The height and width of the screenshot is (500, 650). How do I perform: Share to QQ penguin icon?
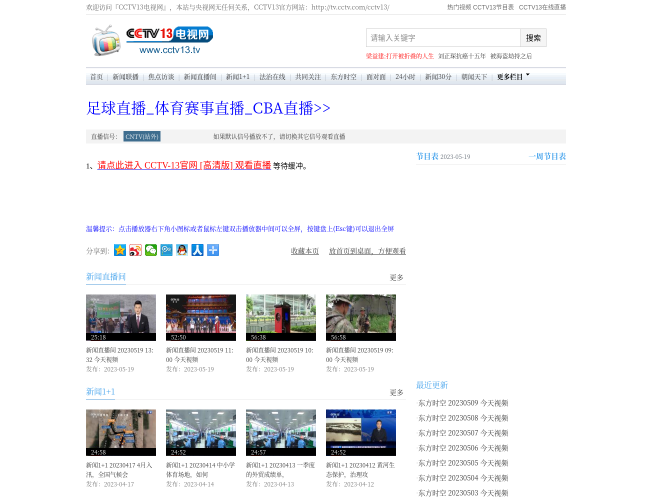[182, 250]
